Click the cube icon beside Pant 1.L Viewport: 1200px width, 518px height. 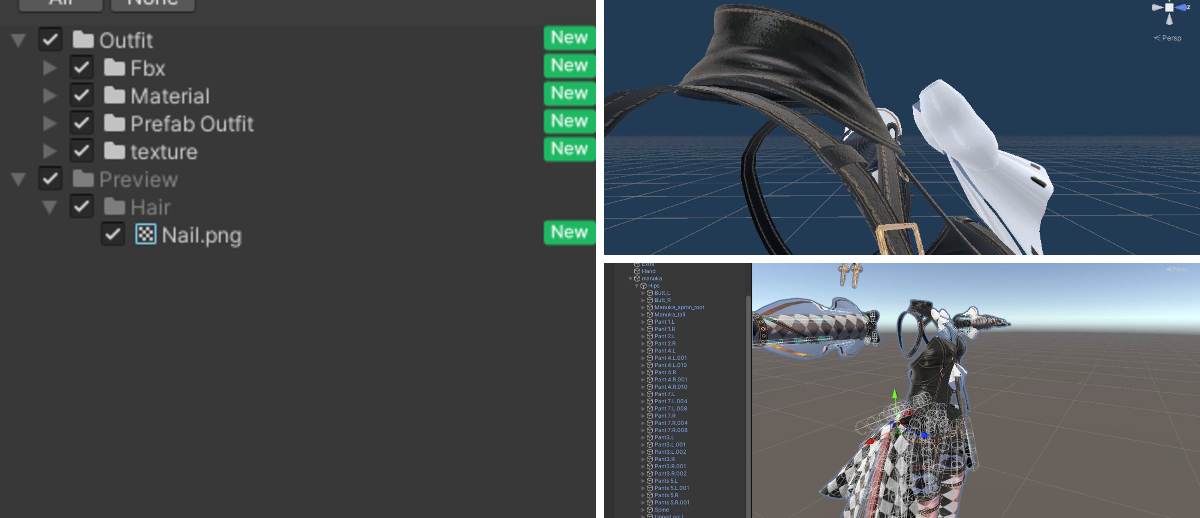[x=650, y=322]
